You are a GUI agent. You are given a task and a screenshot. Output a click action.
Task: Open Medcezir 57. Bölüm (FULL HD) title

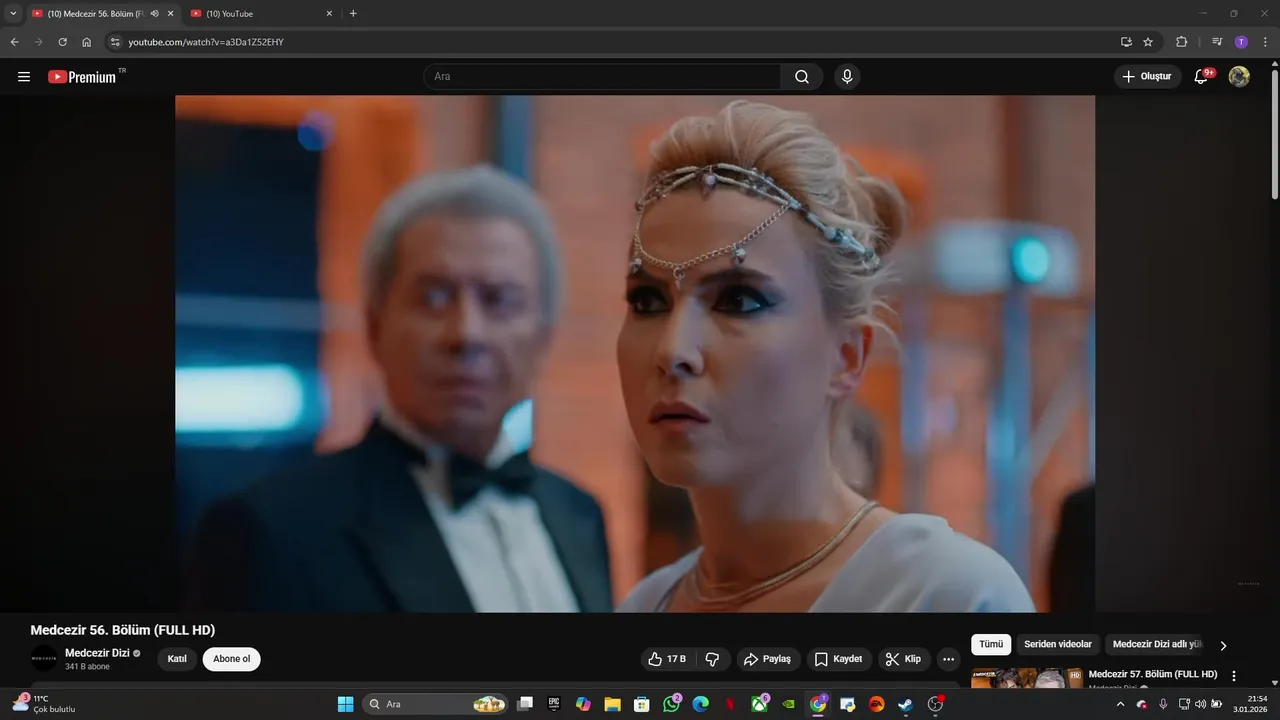1153,675
